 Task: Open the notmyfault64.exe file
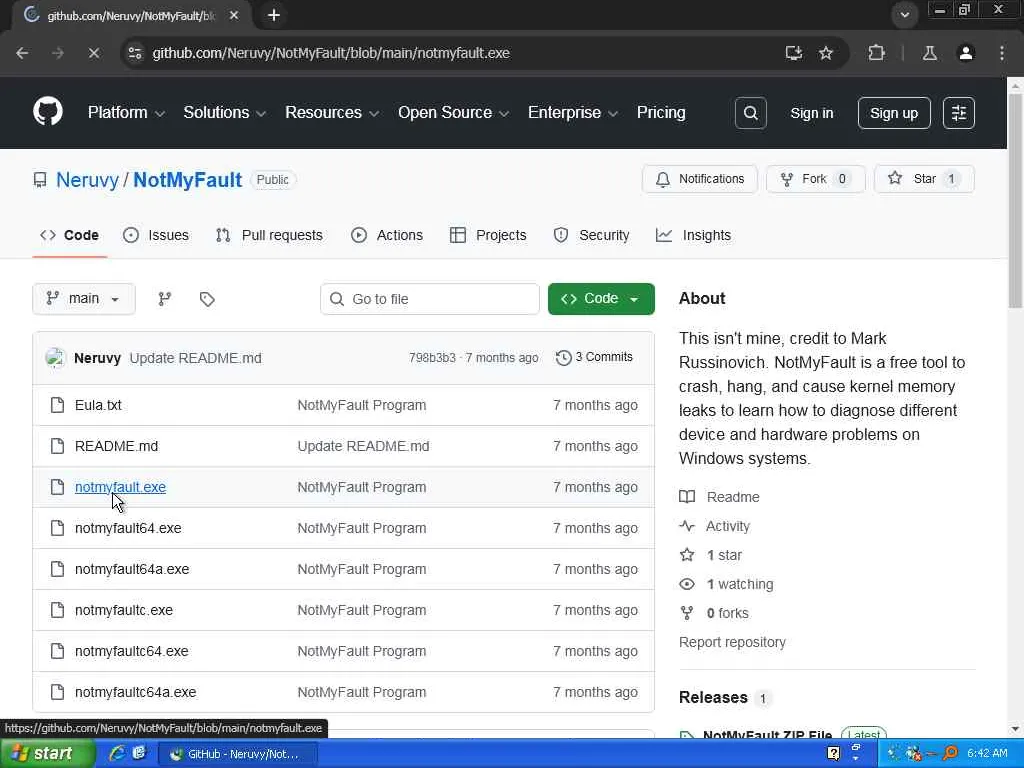(128, 528)
